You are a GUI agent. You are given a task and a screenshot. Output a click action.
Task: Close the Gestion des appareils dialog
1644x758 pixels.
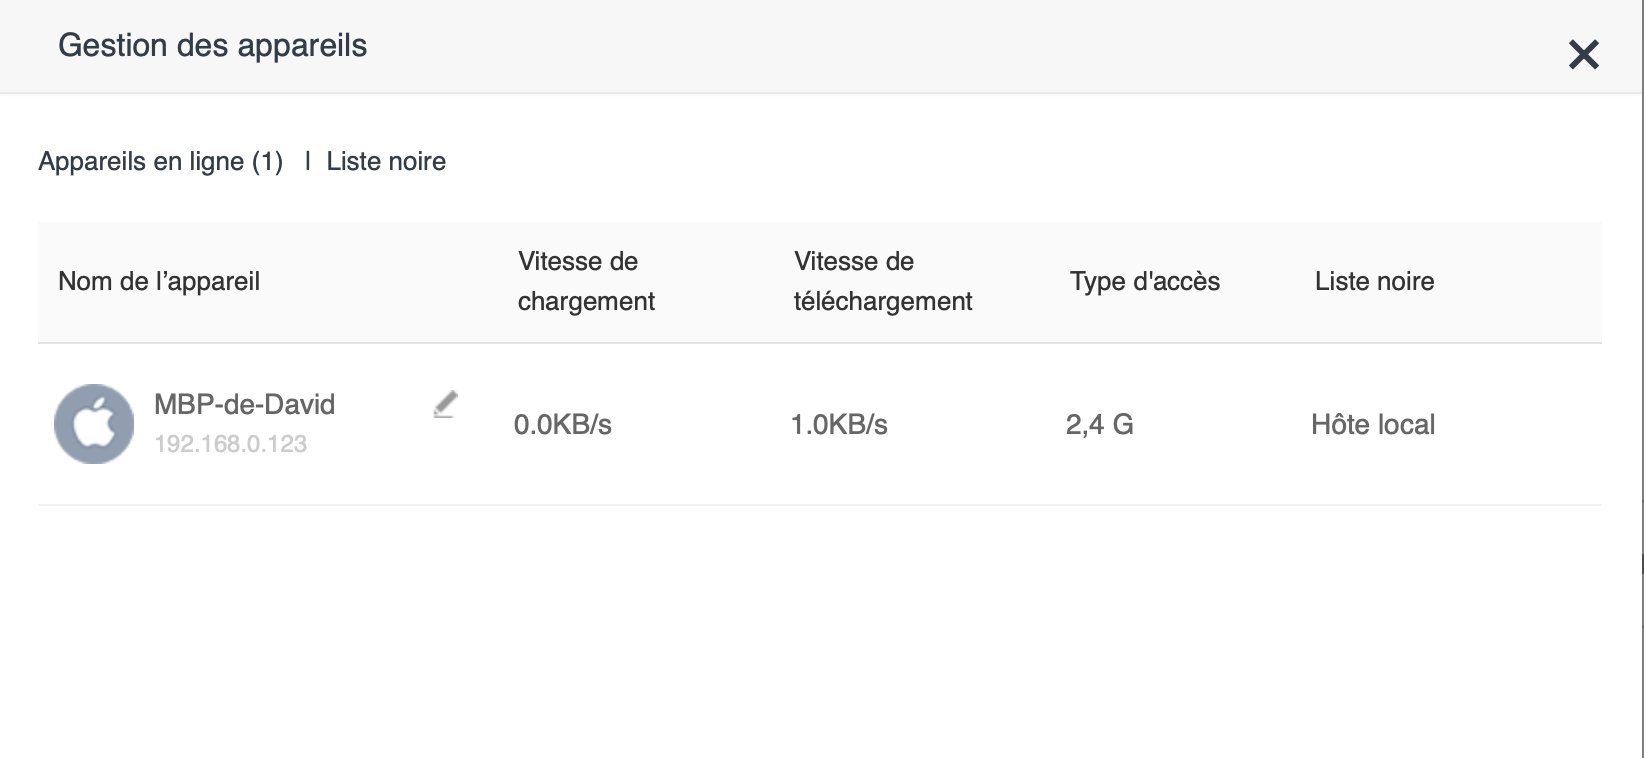[1584, 54]
